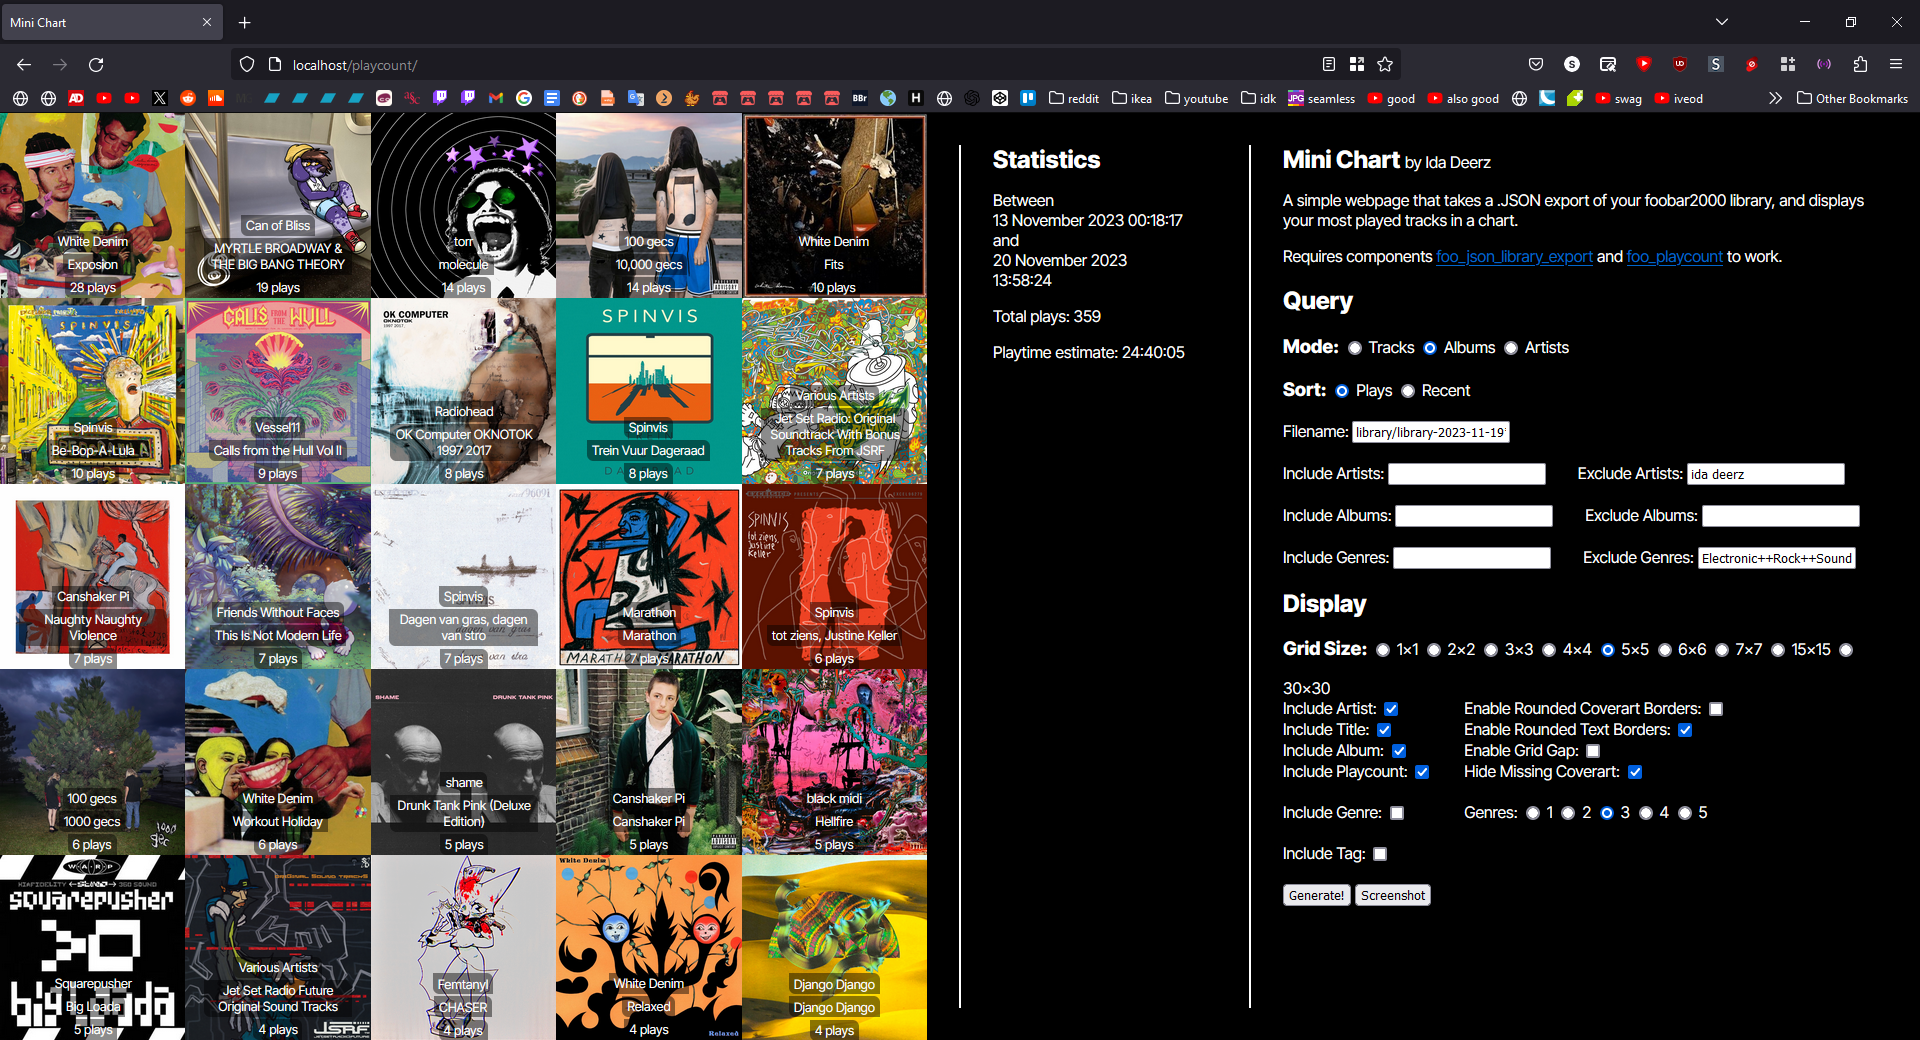The image size is (1920, 1040).
Task: Open the reddit bookmarks folder
Action: point(1074,98)
